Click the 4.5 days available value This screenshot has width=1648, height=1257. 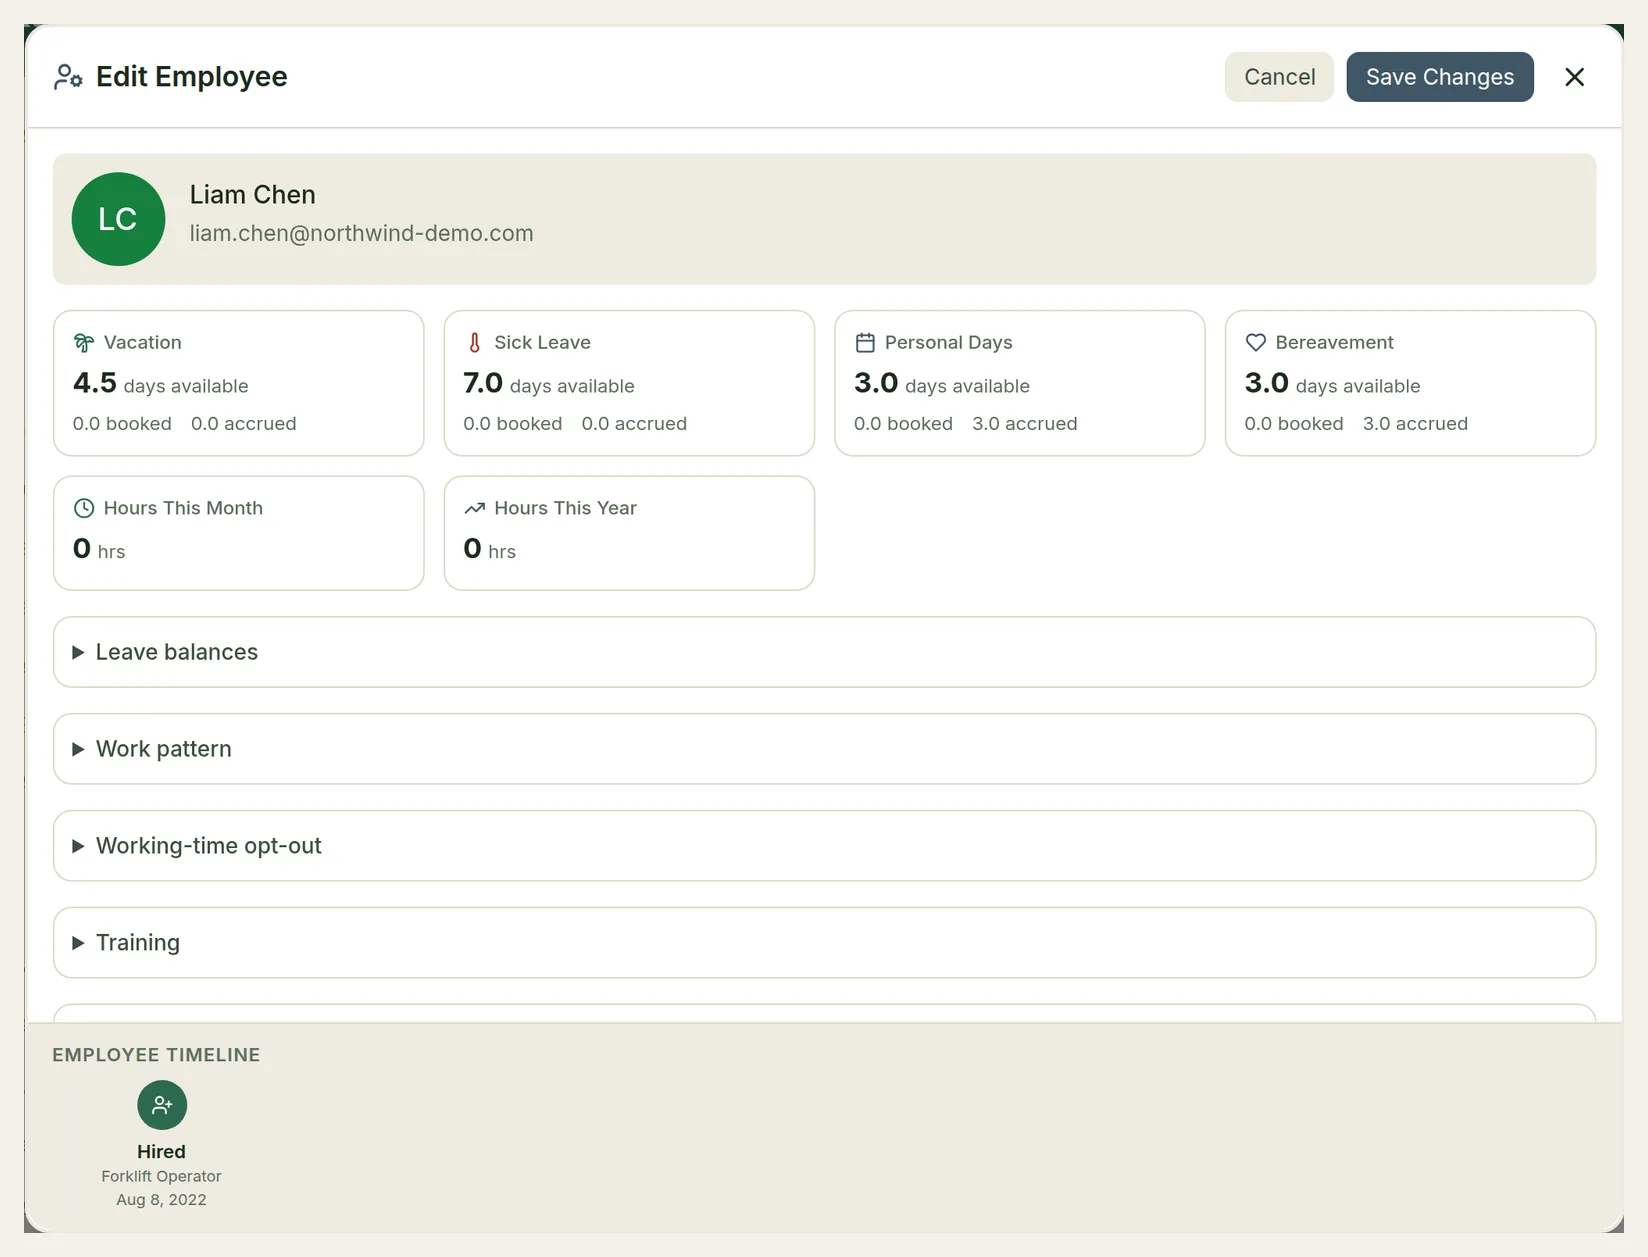[161, 384]
